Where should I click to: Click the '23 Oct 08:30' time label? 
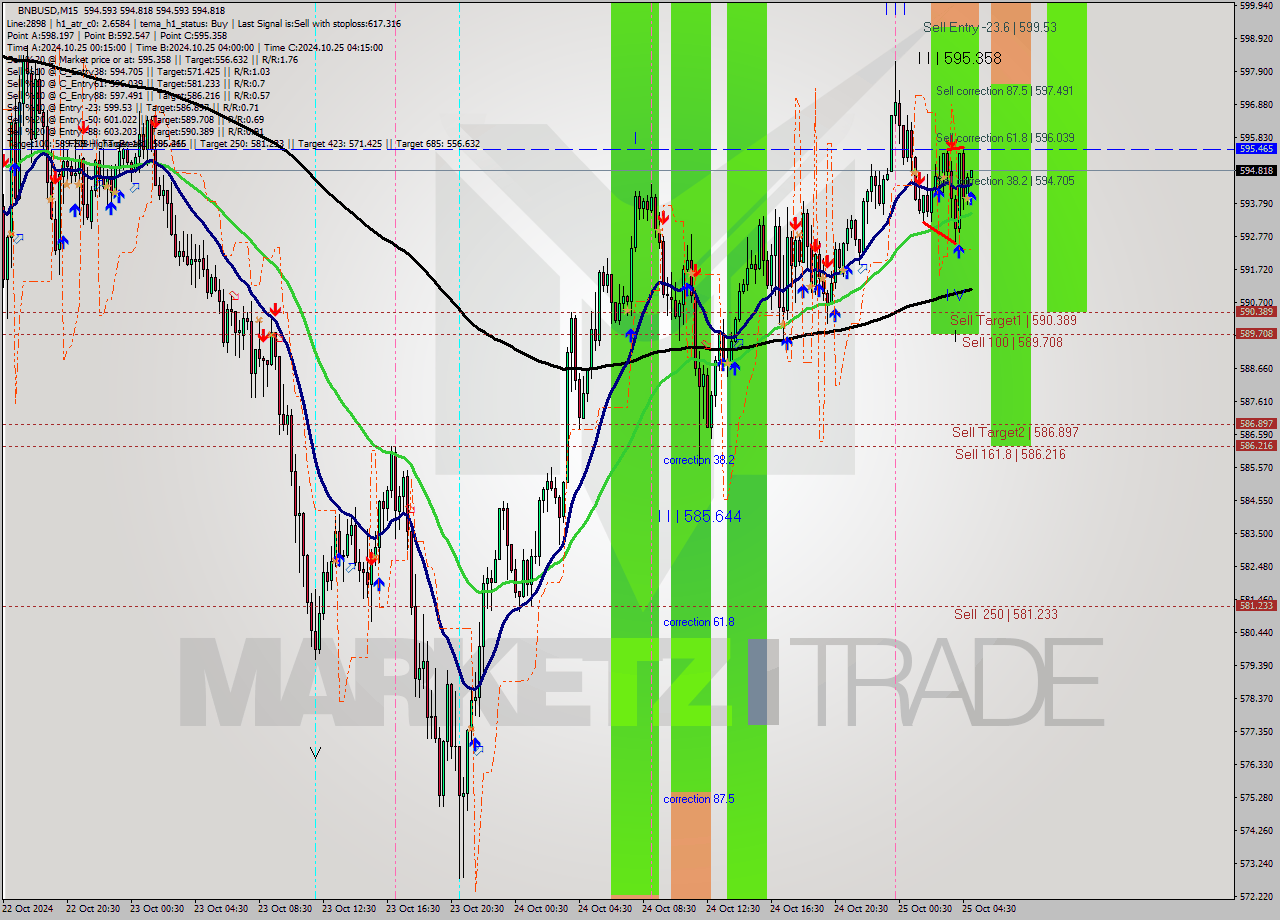pos(287,909)
